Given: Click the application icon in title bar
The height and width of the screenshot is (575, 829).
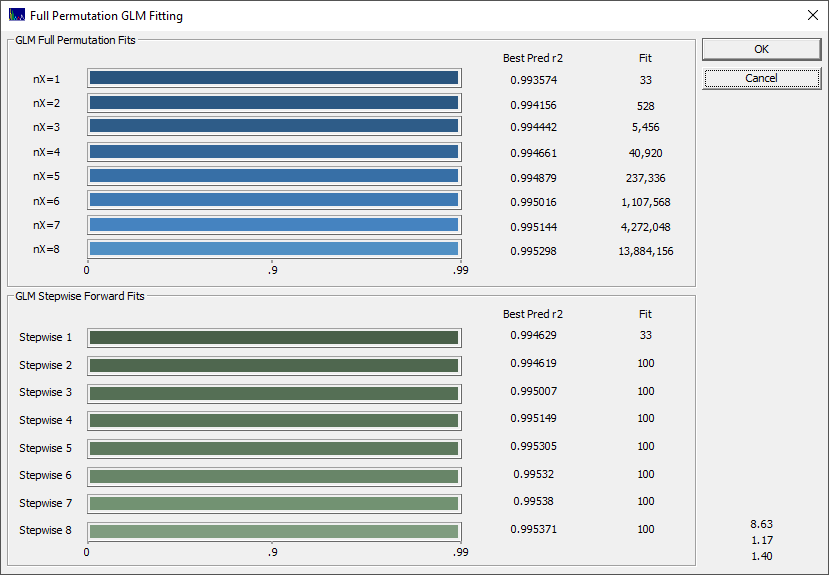Looking at the screenshot, I should pyautogui.click(x=17, y=15).
